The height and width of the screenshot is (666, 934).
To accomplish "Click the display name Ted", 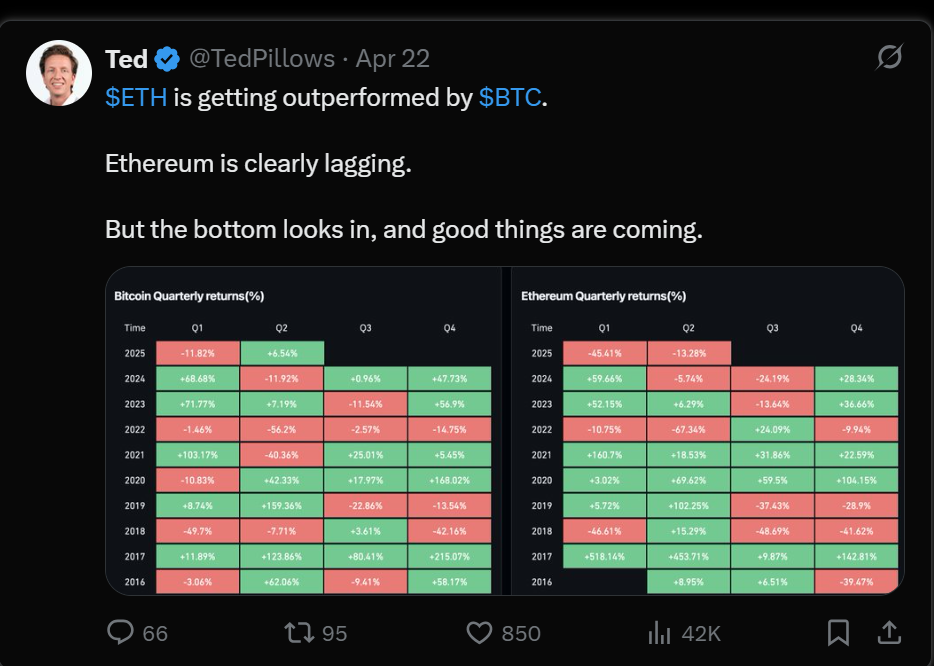I will [x=127, y=59].
